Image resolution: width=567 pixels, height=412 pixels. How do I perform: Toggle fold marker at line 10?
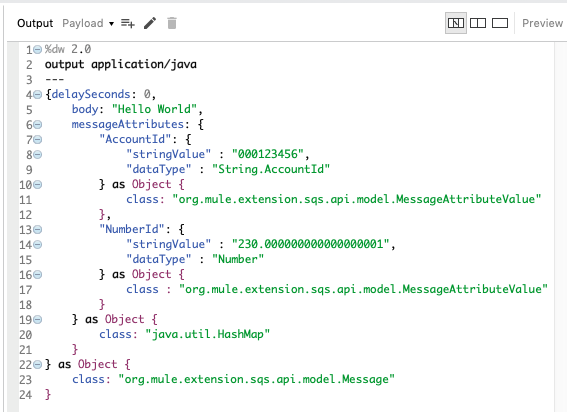[x=38, y=185]
